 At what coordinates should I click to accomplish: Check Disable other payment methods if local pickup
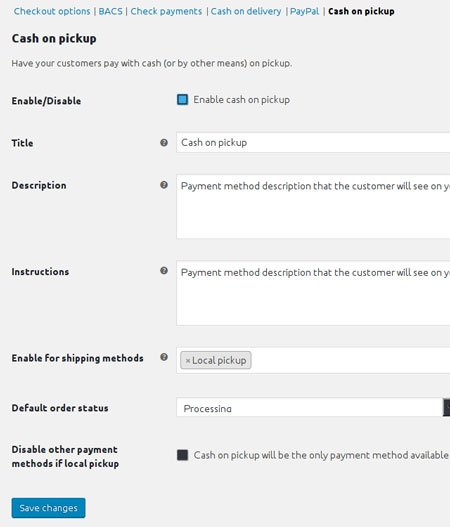pos(182,455)
